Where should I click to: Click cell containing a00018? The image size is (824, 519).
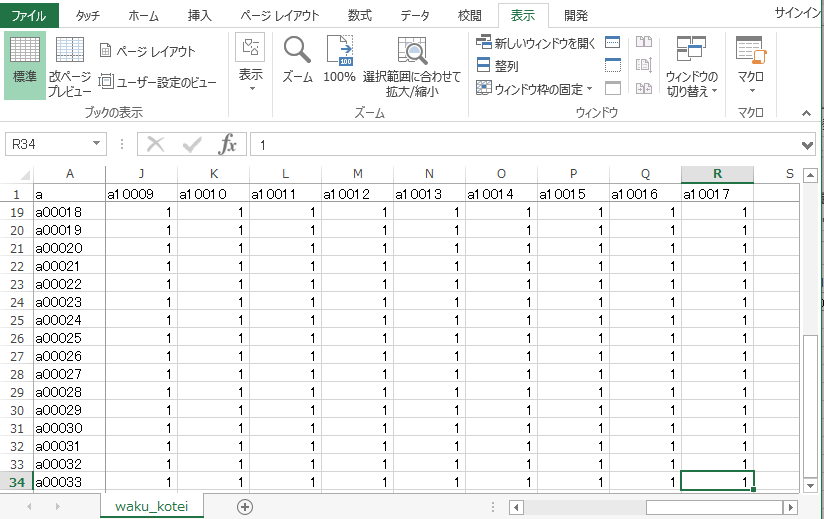pos(69,212)
